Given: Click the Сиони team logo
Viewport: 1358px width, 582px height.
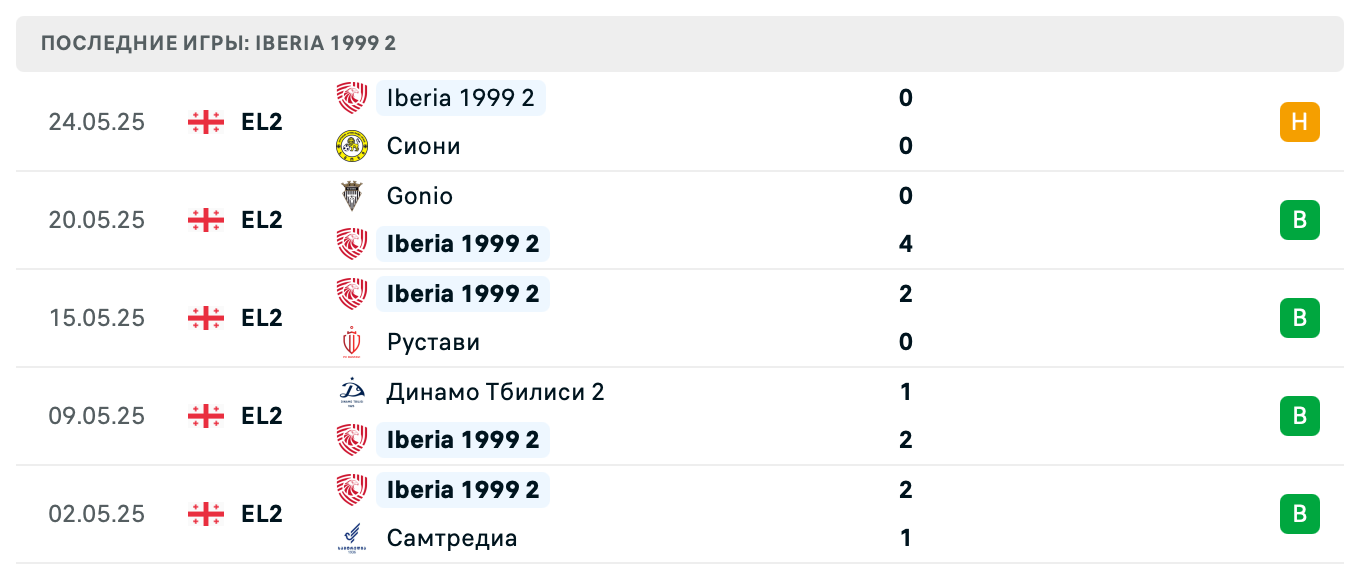Looking at the screenshot, I should click(x=351, y=146).
